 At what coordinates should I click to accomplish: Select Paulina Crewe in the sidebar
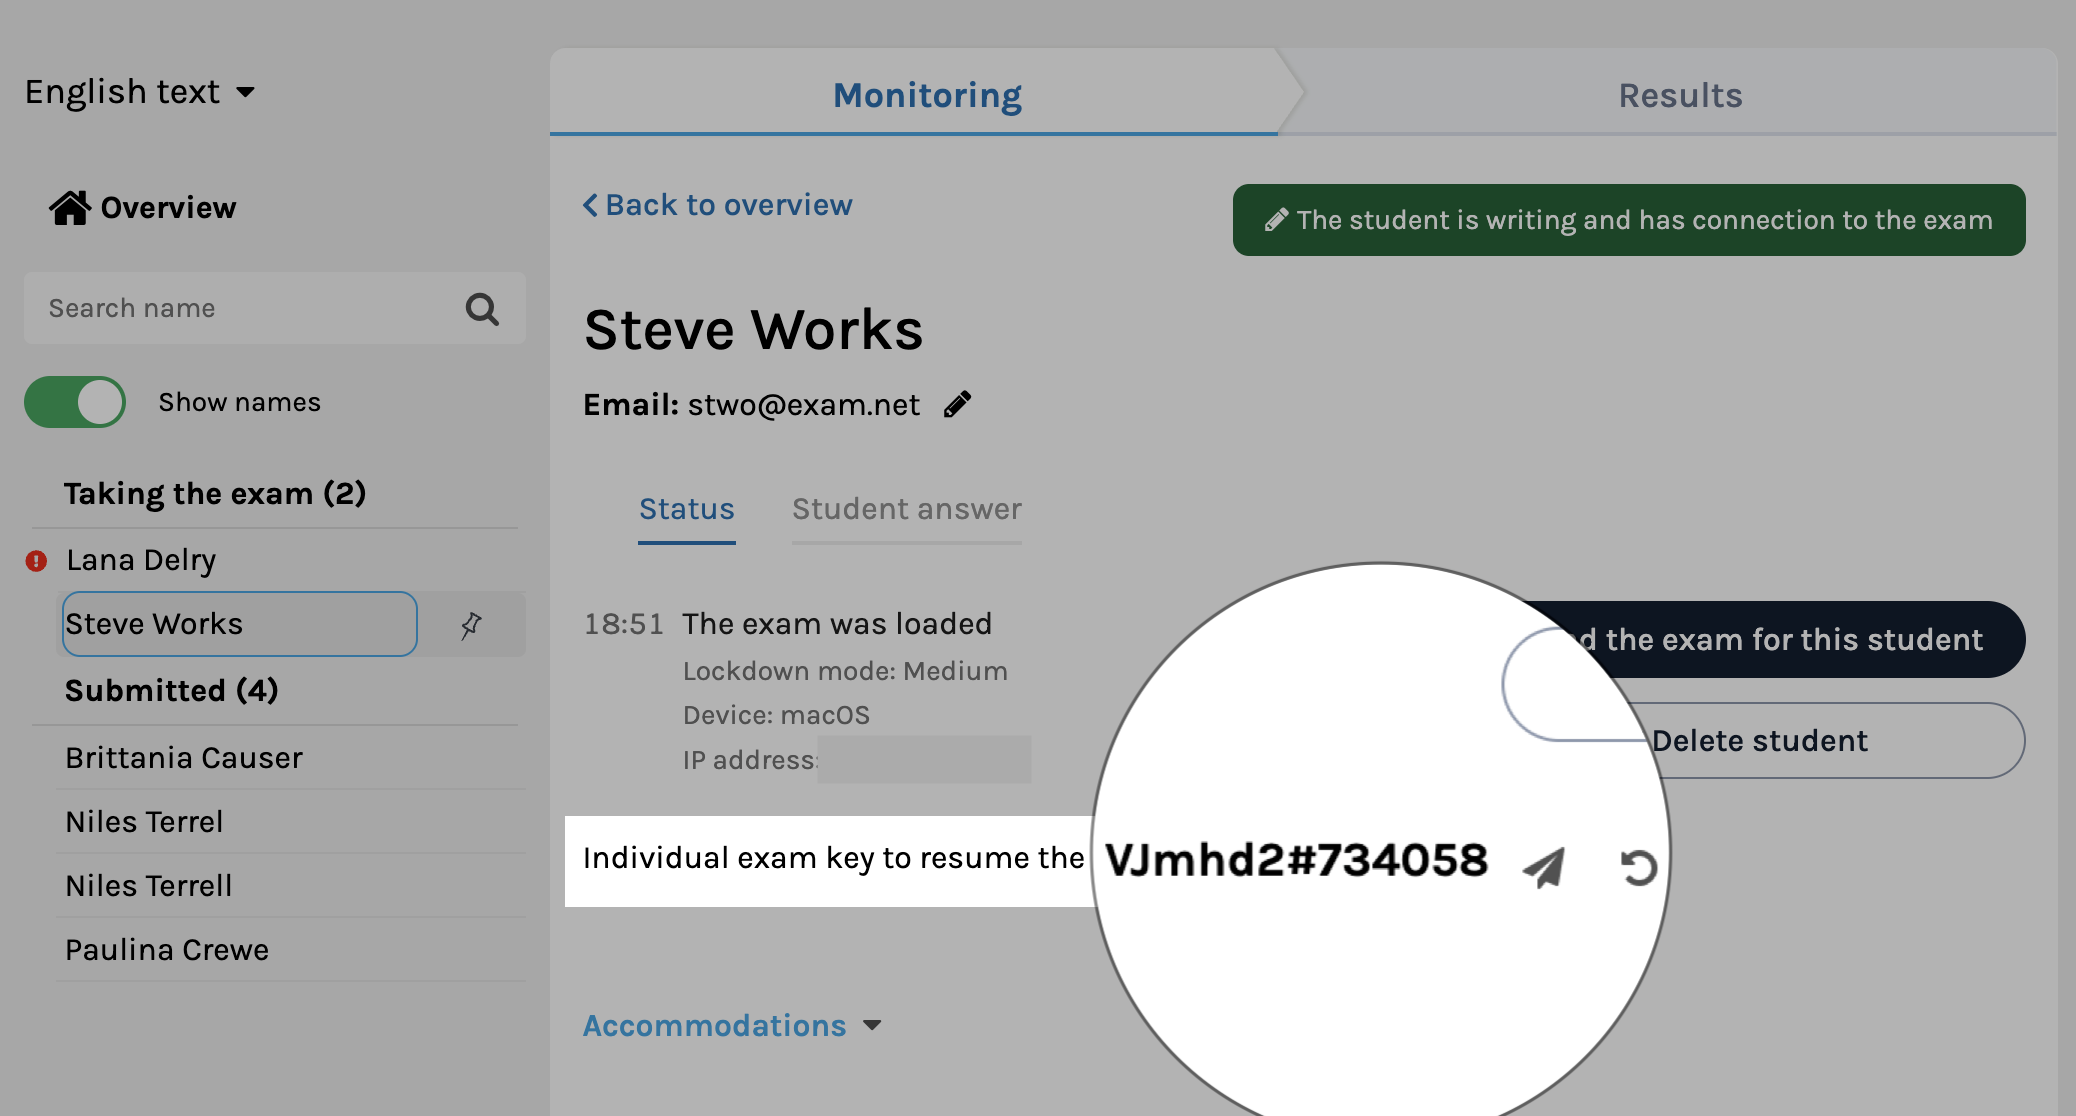167,950
